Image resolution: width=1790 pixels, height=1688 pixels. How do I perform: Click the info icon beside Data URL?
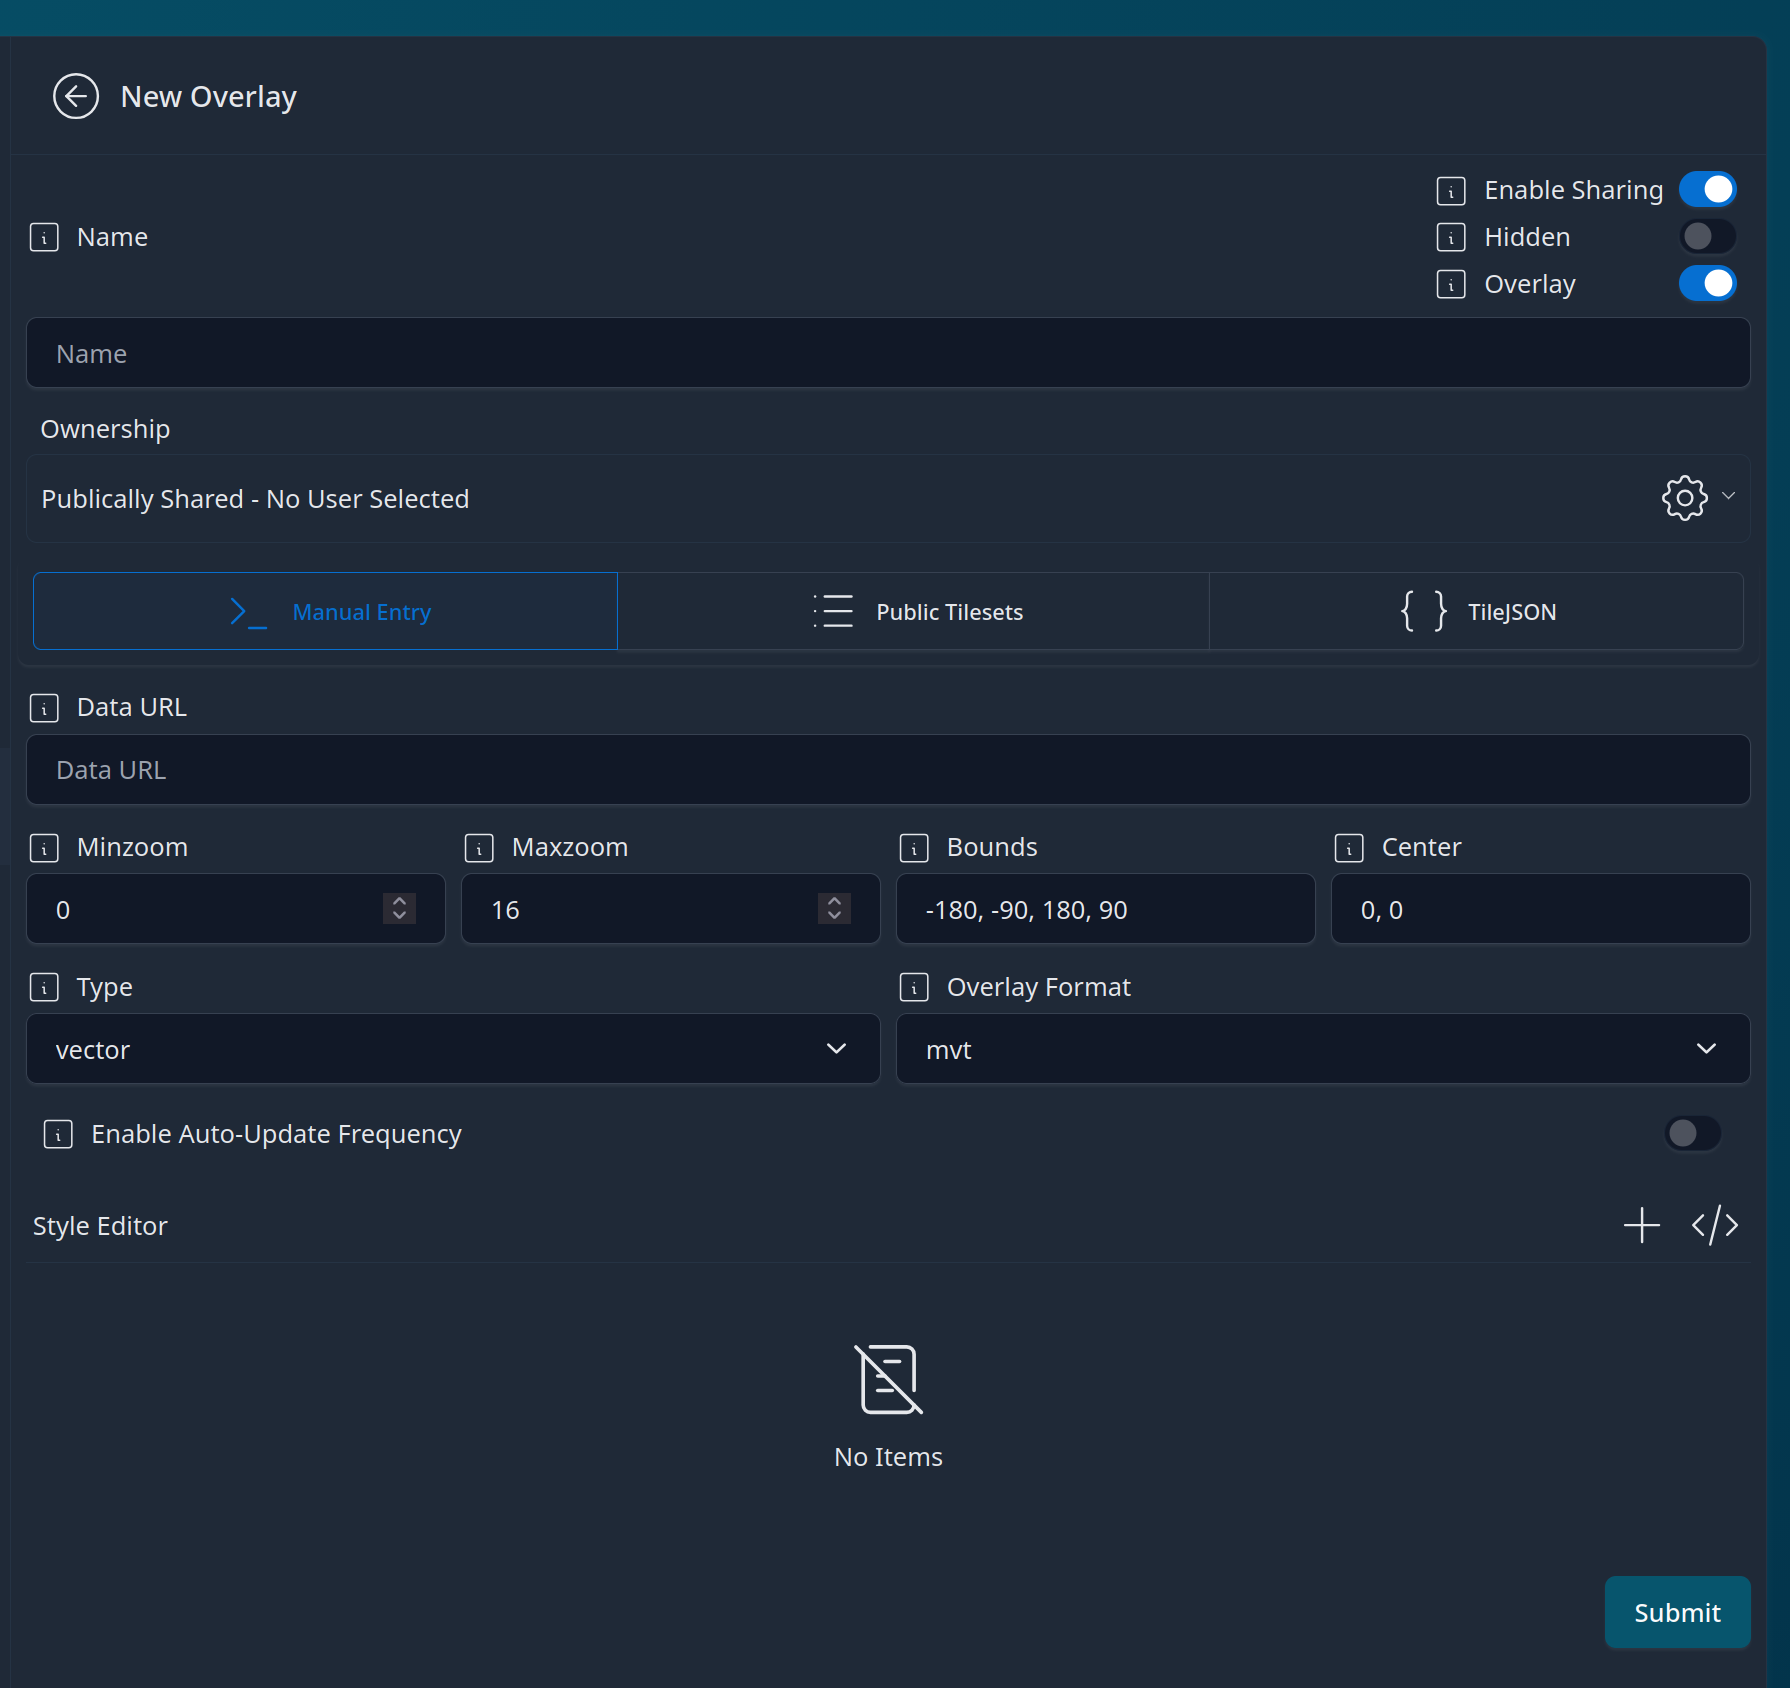[x=44, y=708]
